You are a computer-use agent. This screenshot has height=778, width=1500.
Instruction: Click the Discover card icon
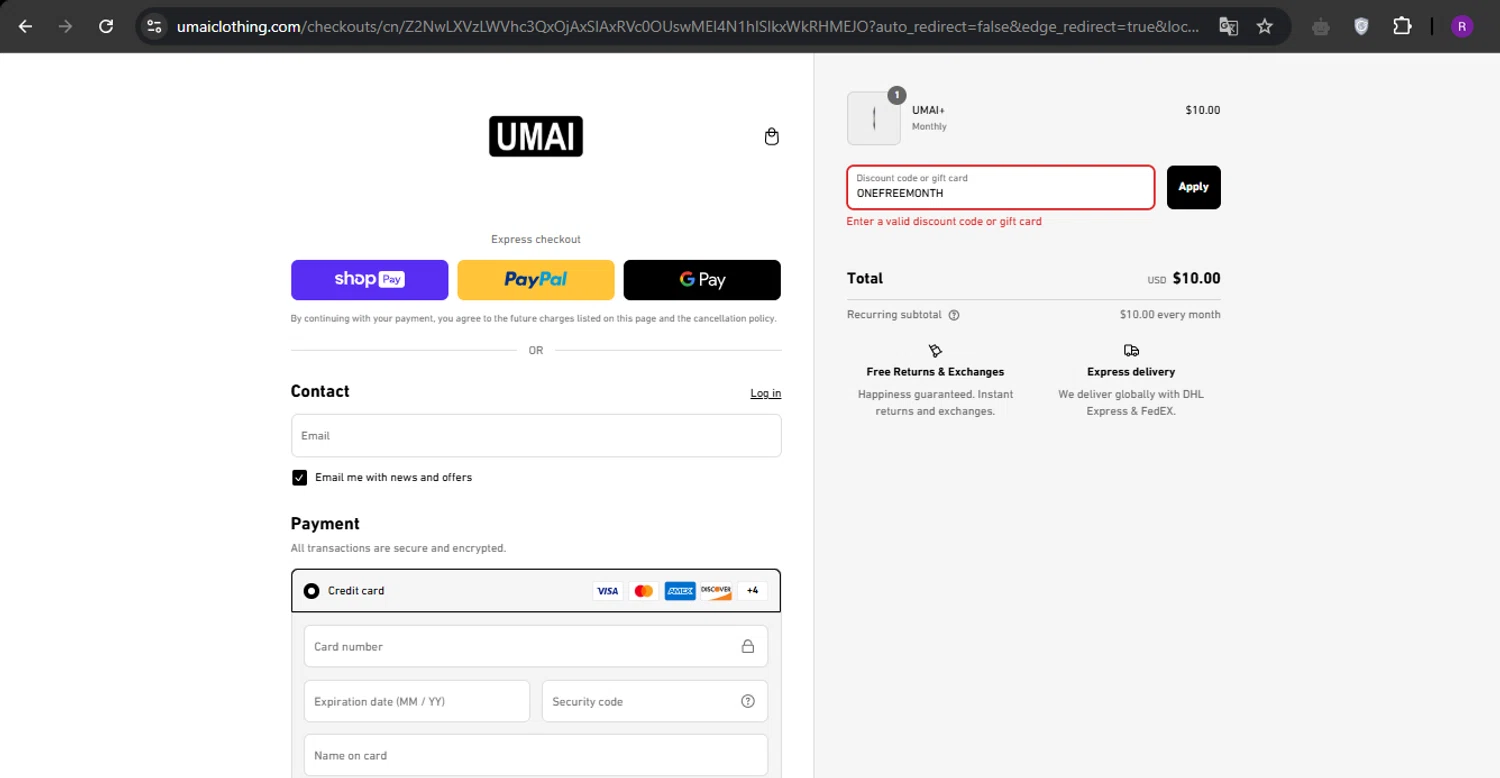pyautogui.click(x=716, y=591)
